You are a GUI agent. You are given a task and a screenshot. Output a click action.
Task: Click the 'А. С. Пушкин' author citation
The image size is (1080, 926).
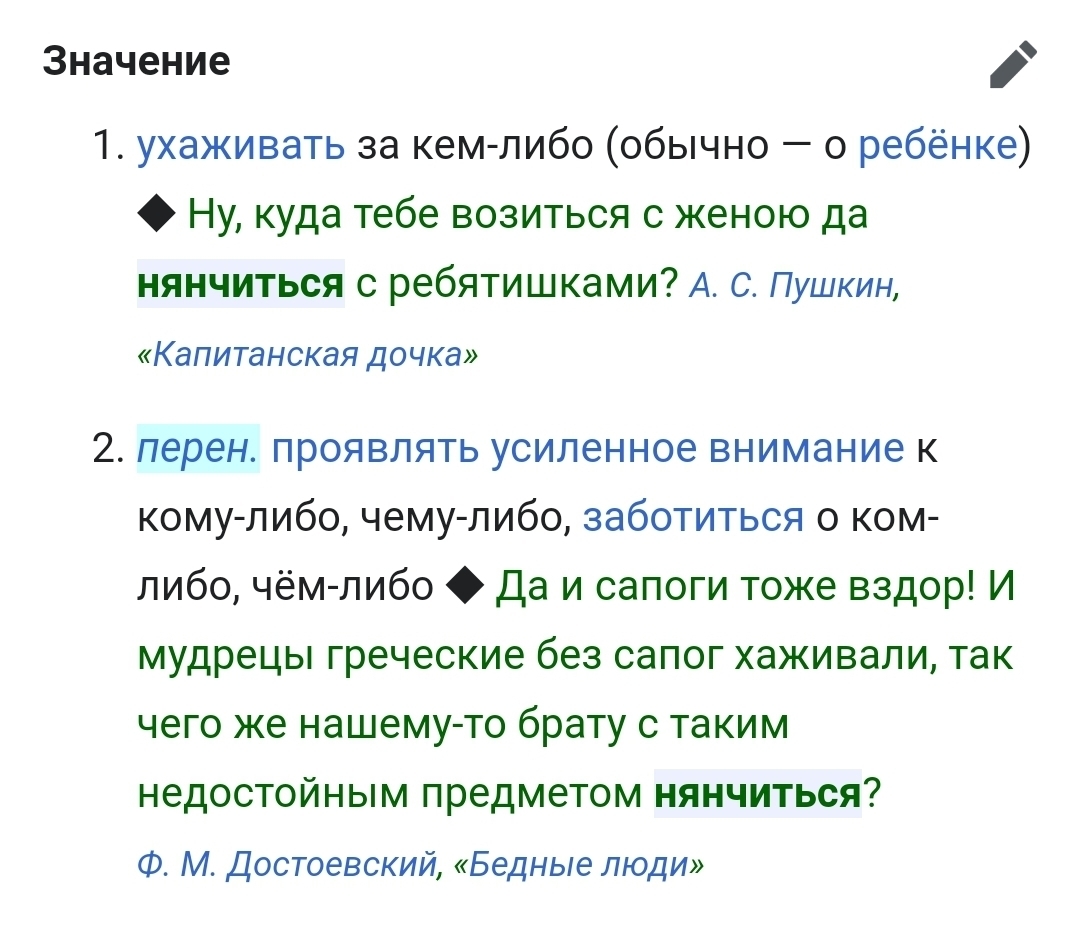794,287
